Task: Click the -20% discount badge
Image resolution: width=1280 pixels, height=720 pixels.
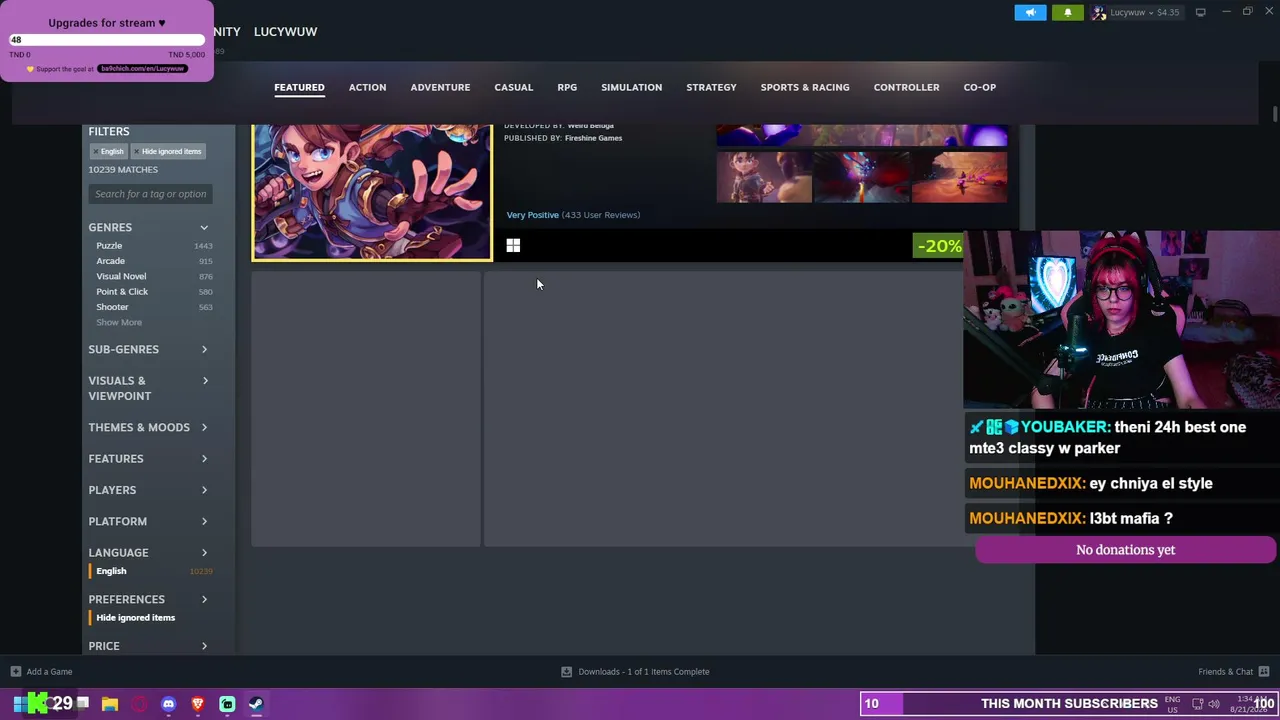Action: (x=938, y=246)
